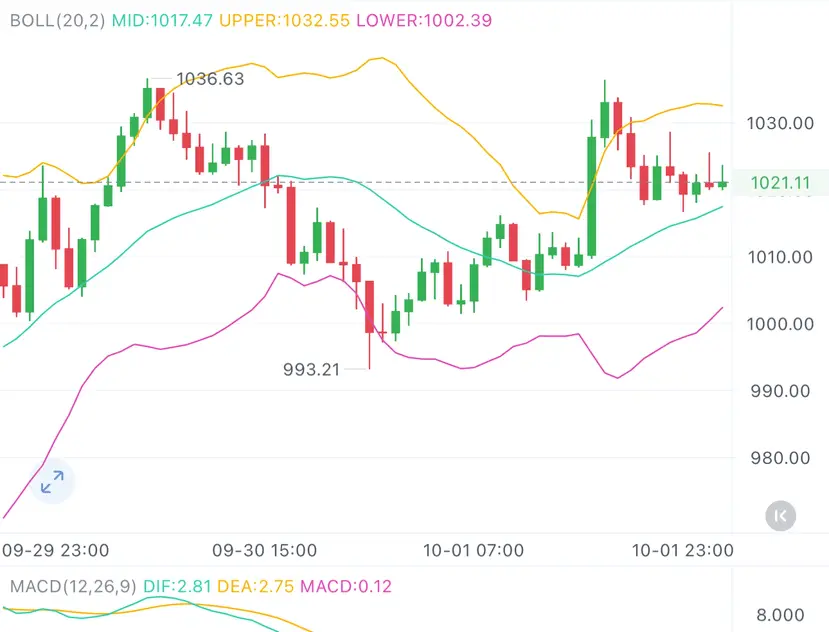Click the 980.00 price axis label

pyautogui.click(x=780, y=457)
